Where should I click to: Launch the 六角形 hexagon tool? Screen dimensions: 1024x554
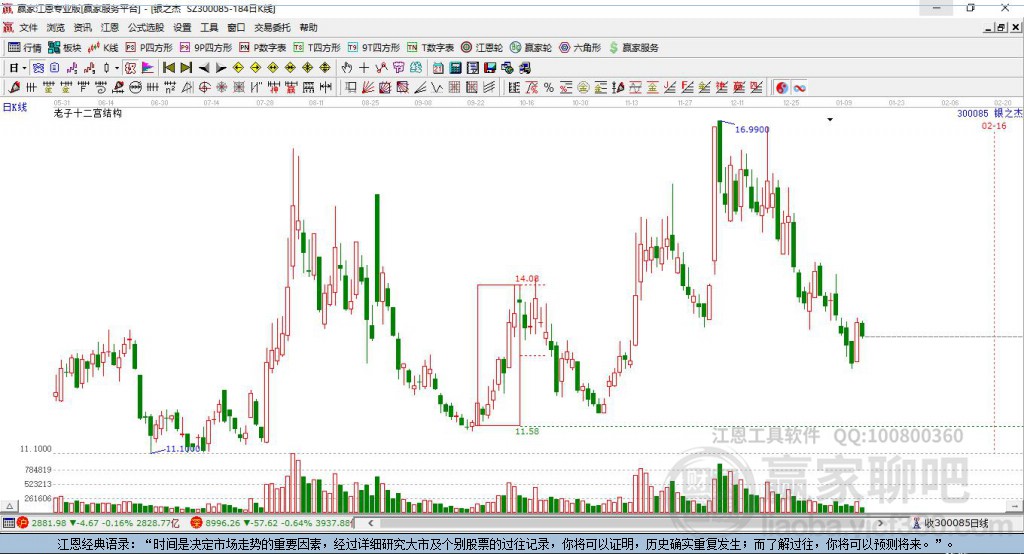(x=580, y=48)
